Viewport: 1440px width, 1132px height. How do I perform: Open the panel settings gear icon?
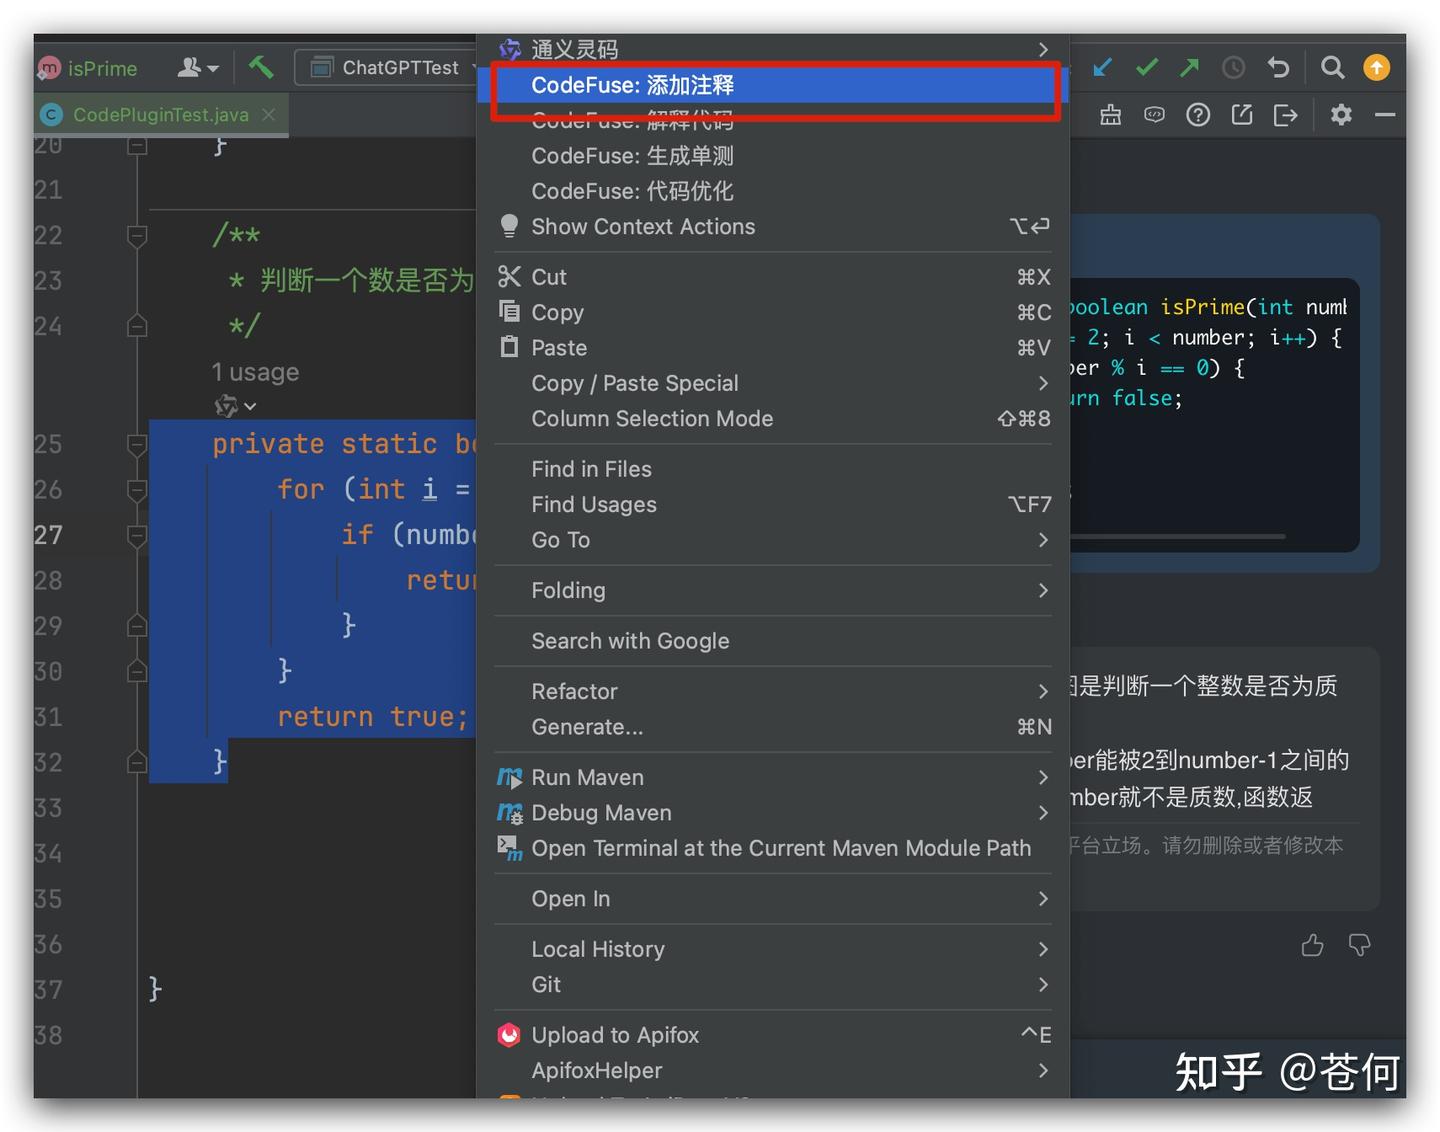(1341, 115)
